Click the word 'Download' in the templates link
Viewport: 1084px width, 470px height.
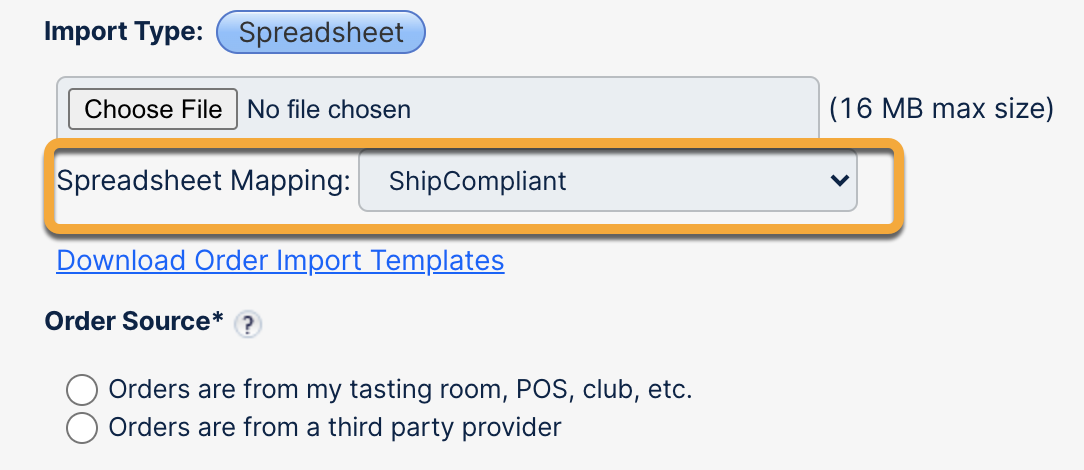121,261
